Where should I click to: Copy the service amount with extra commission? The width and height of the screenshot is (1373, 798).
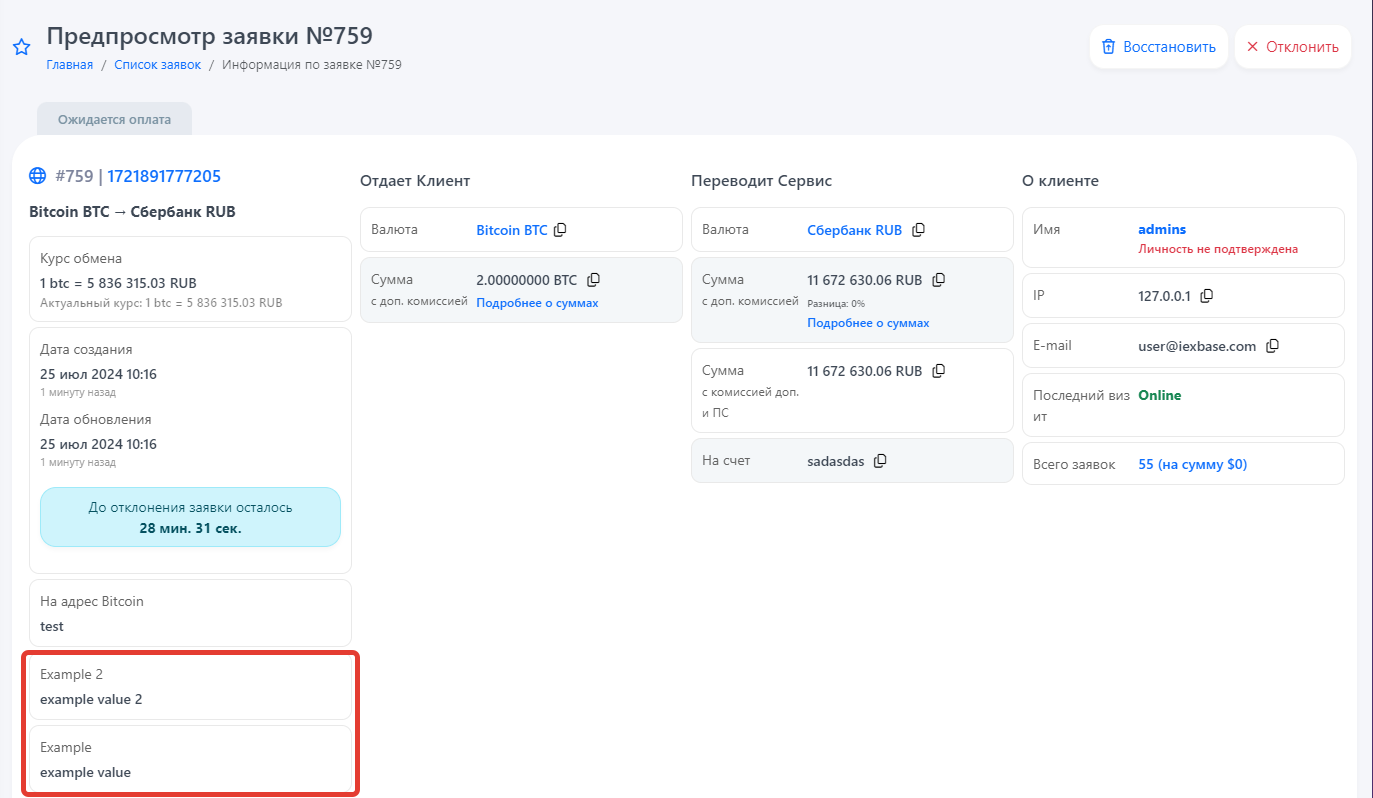tap(938, 280)
